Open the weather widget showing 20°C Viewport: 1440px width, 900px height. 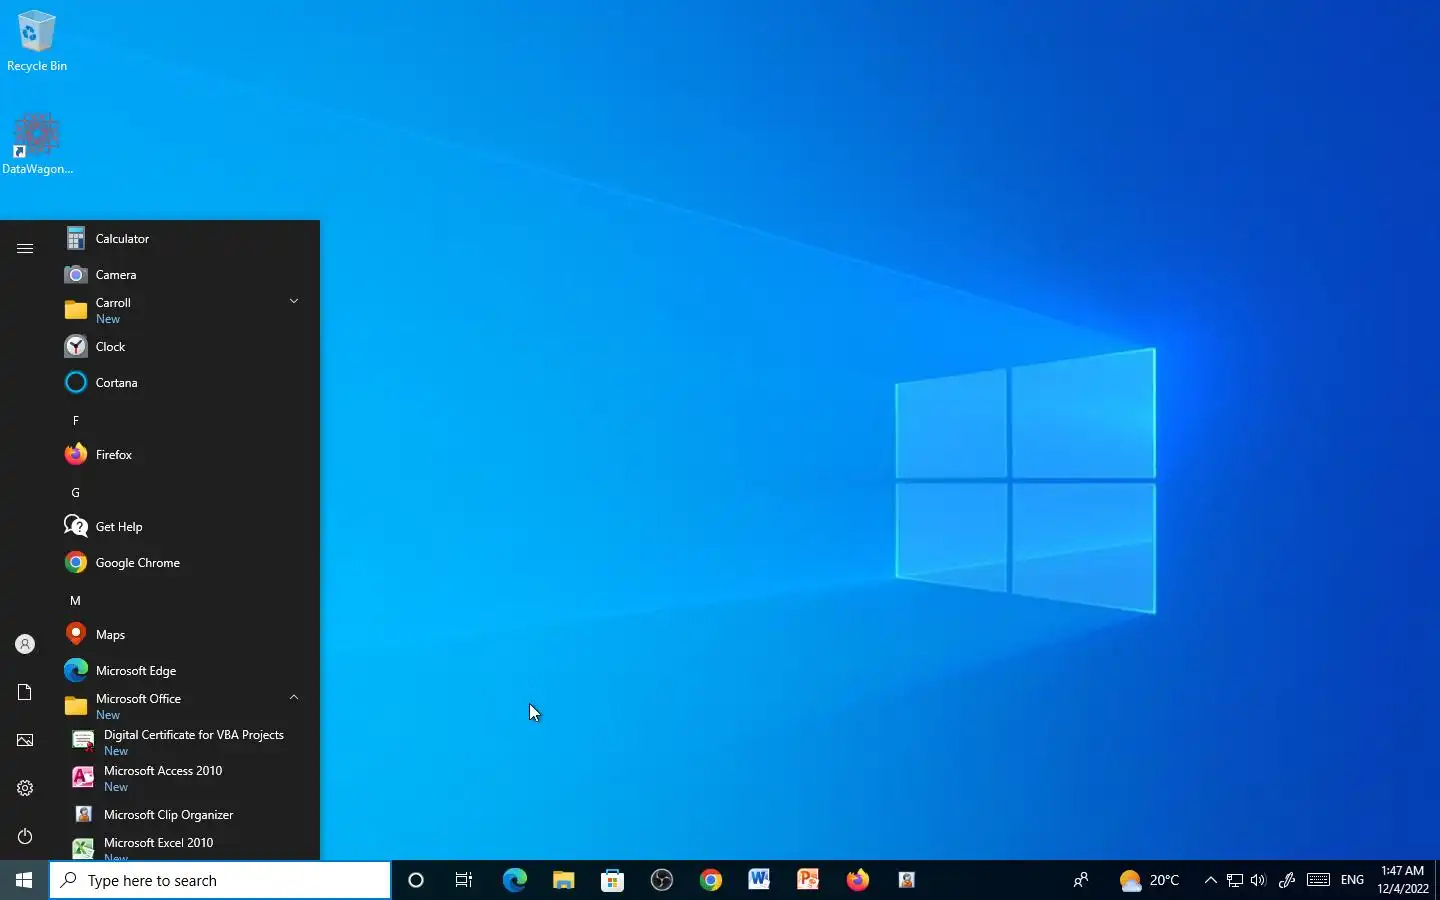pyautogui.click(x=1149, y=880)
